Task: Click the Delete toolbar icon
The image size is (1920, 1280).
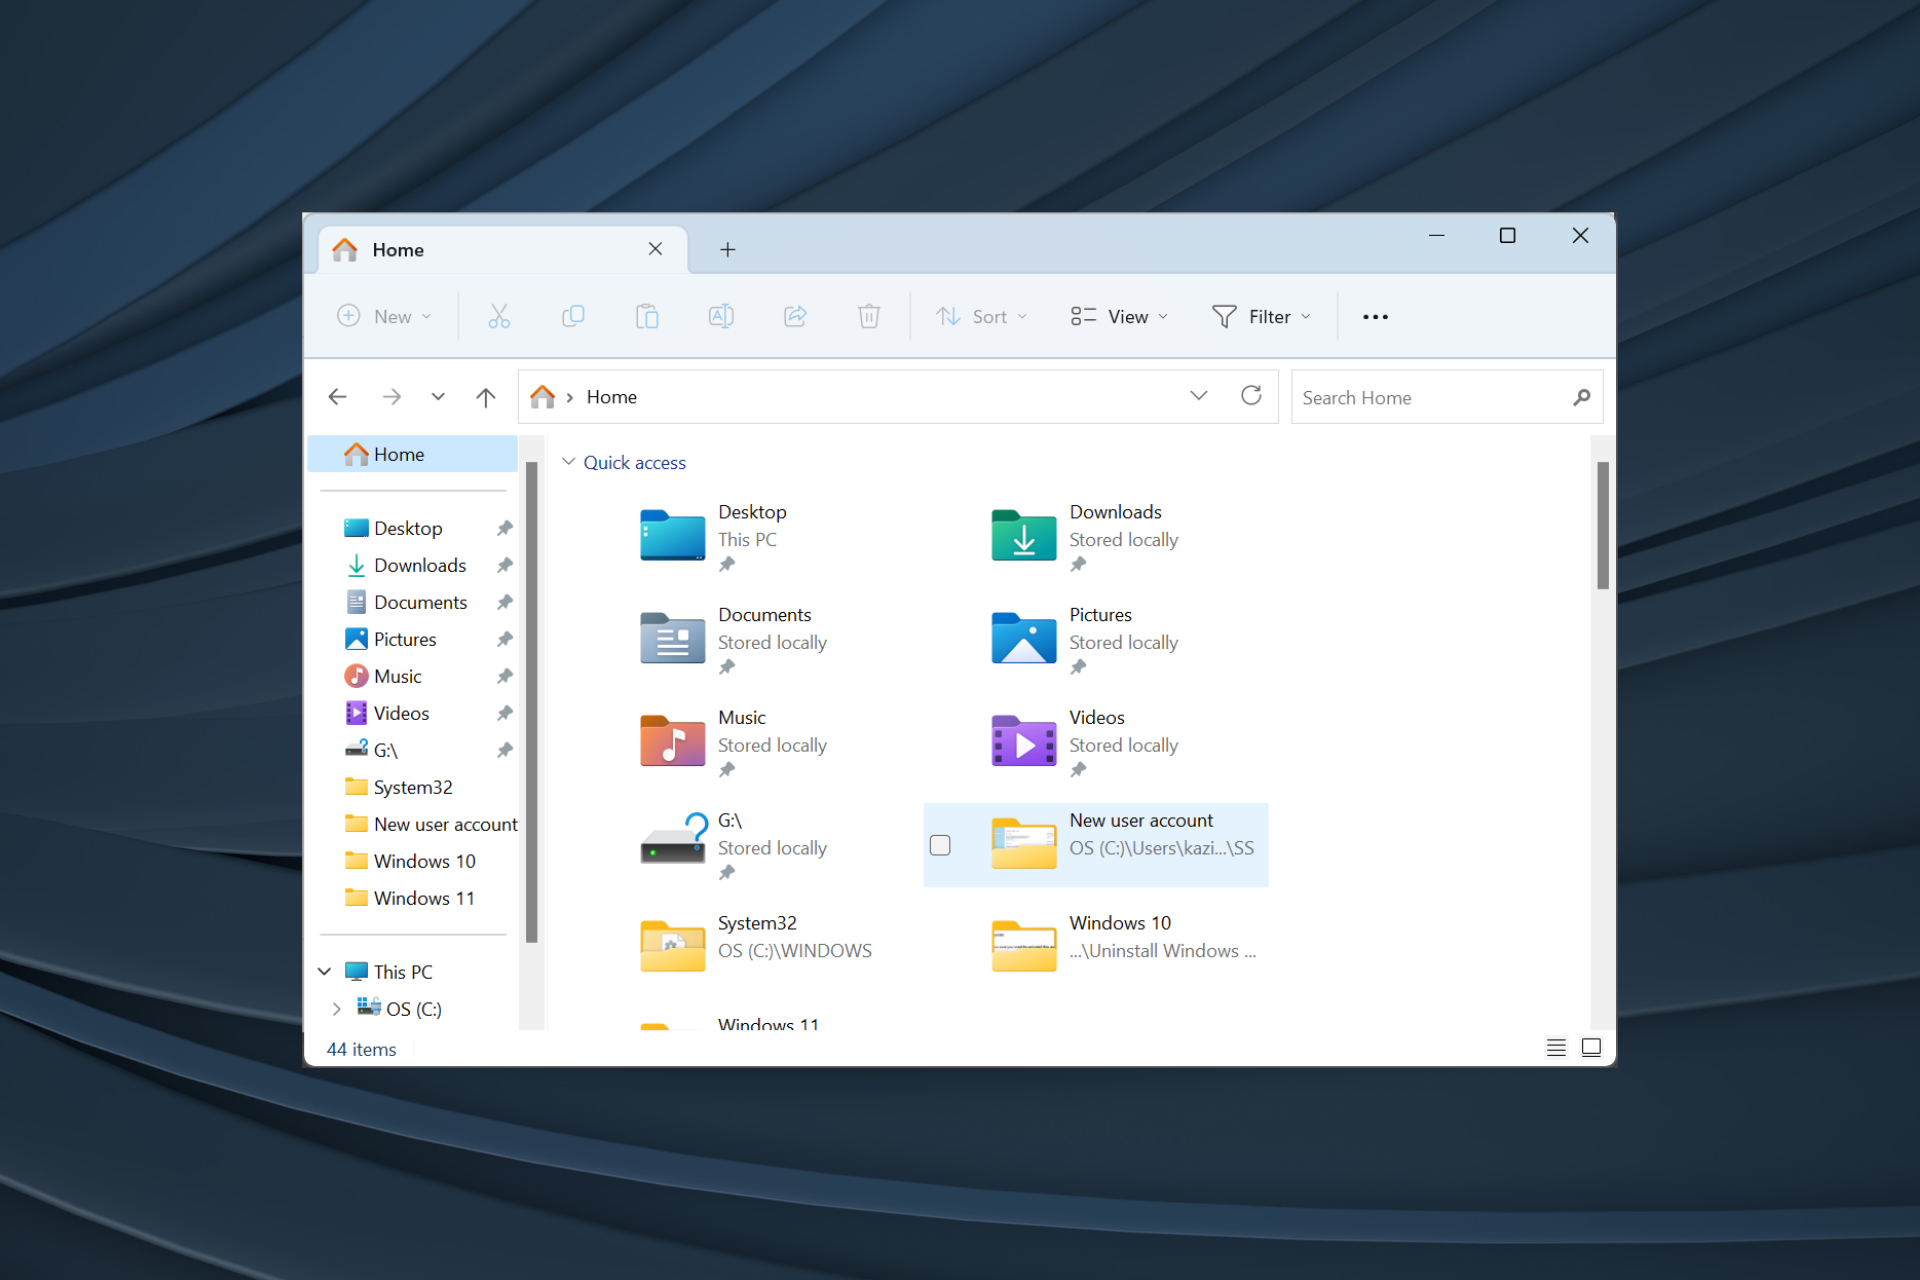Action: point(869,316)
